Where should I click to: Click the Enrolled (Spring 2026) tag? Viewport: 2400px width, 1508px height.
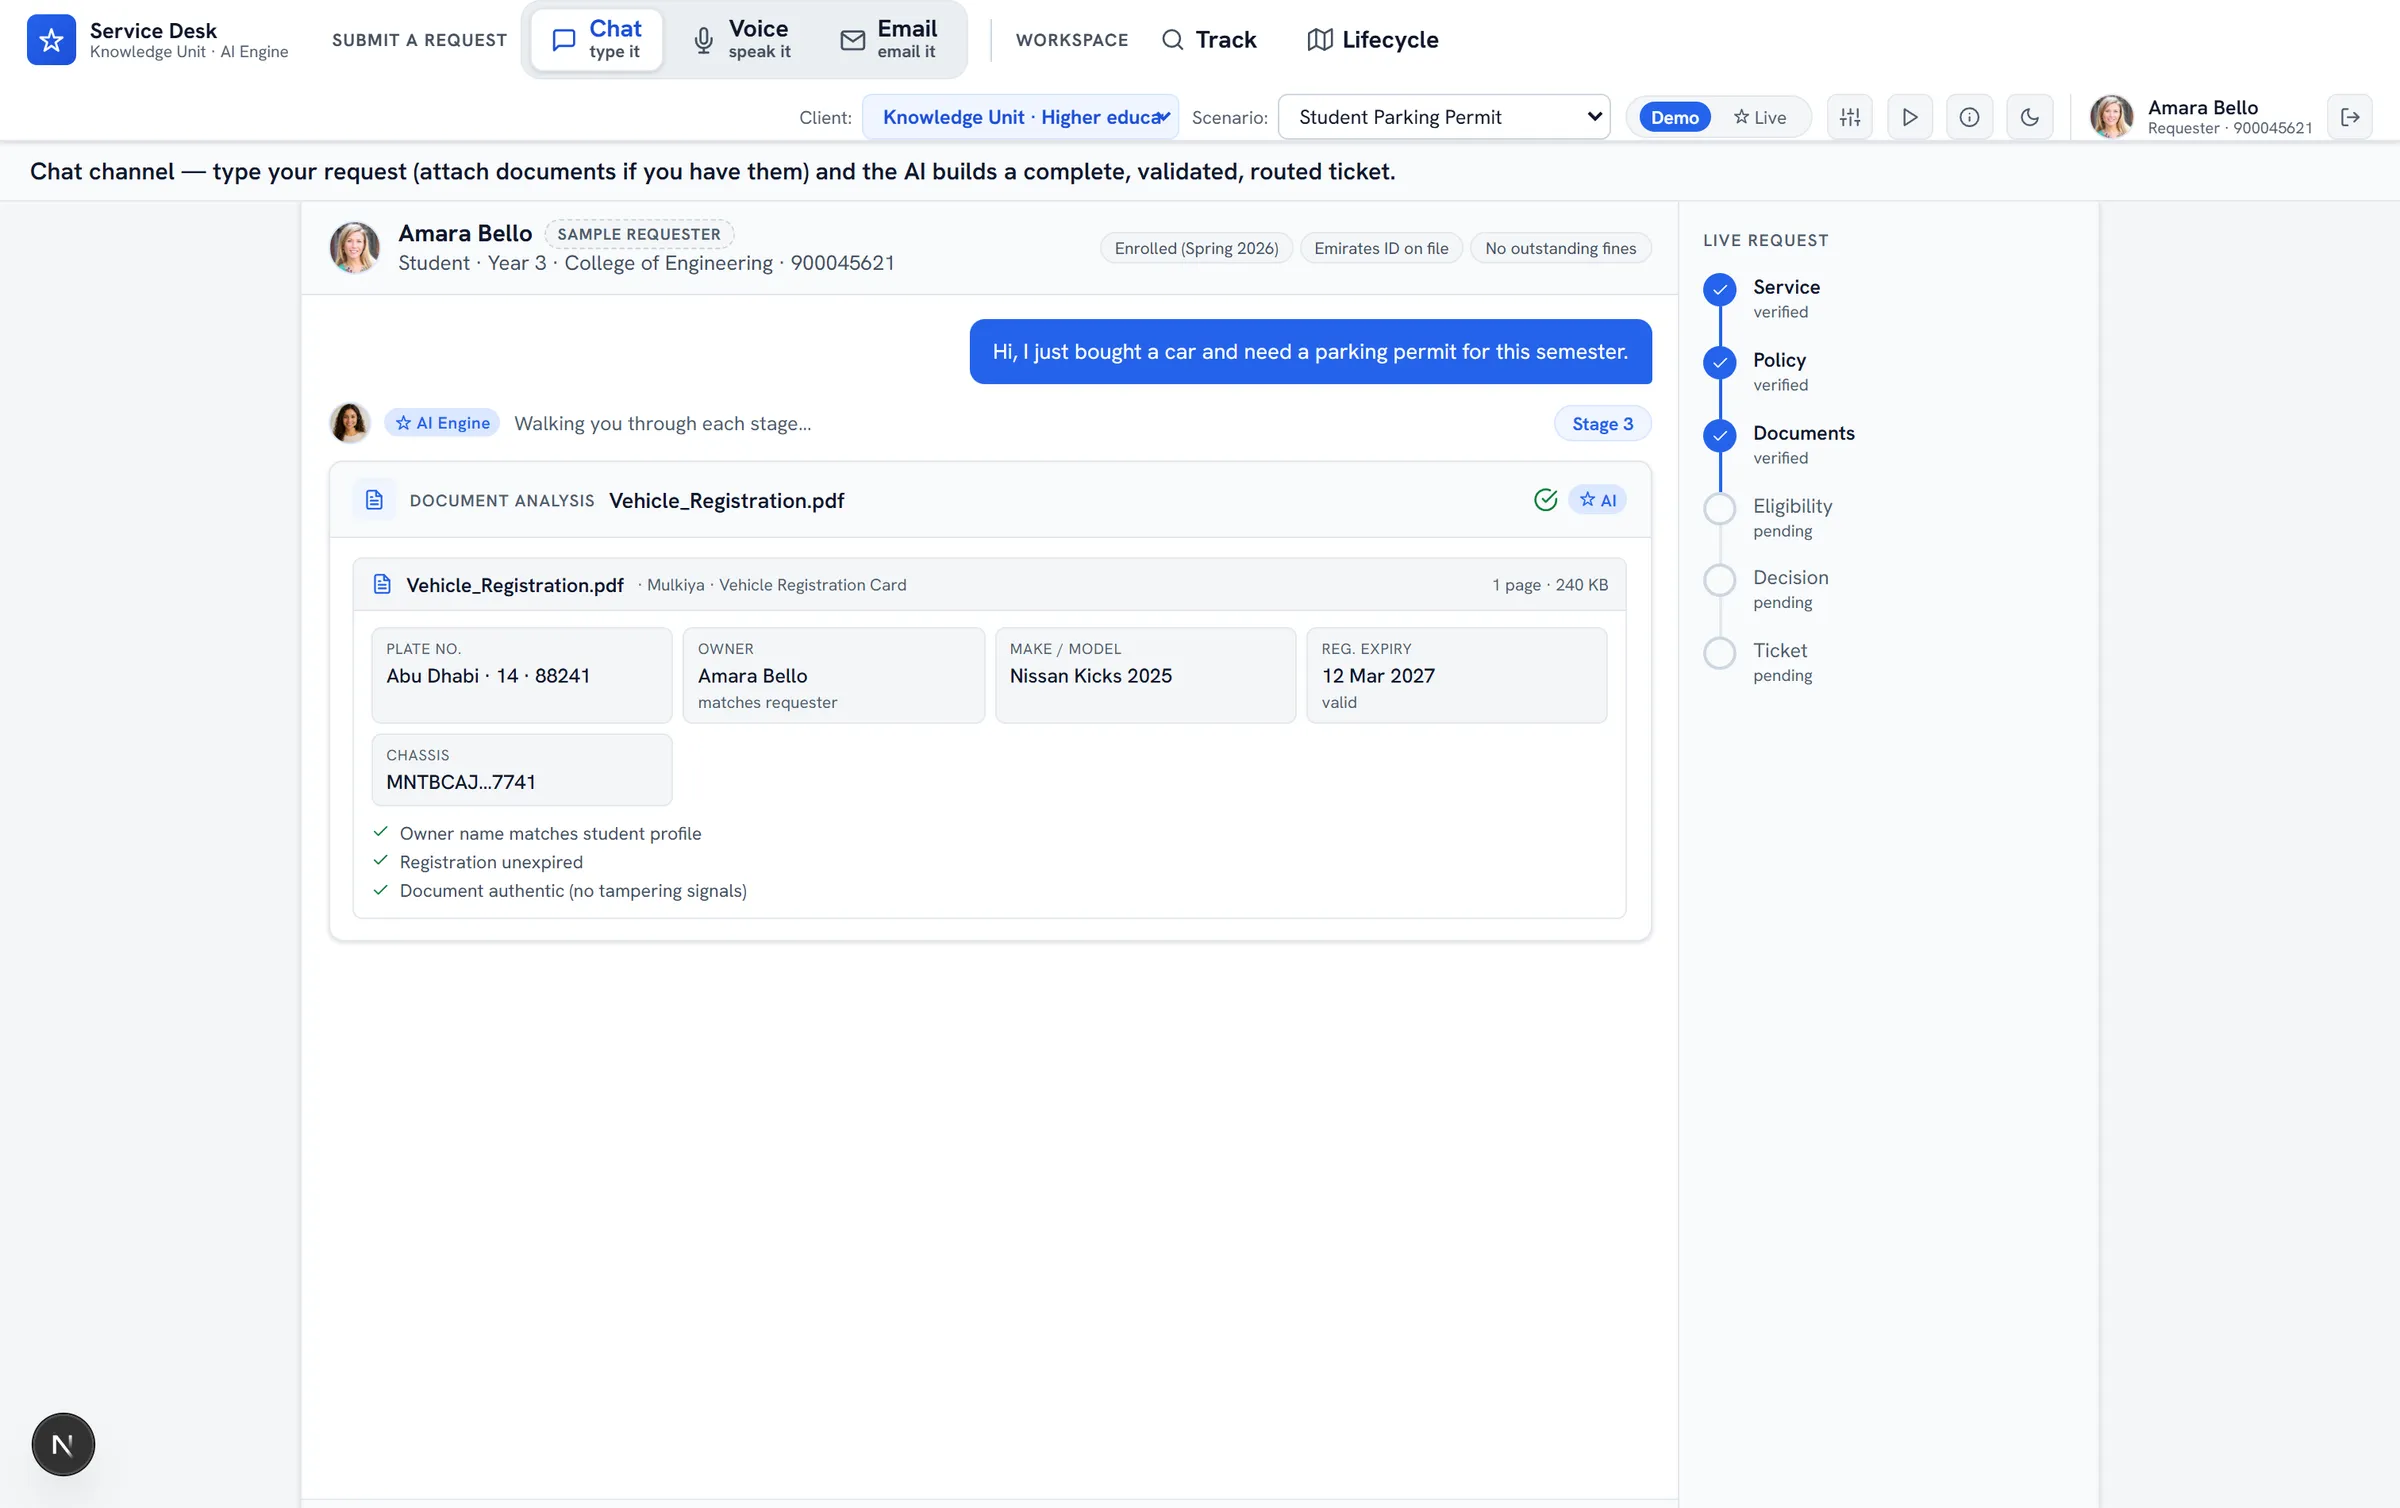tap(1197, 248)
